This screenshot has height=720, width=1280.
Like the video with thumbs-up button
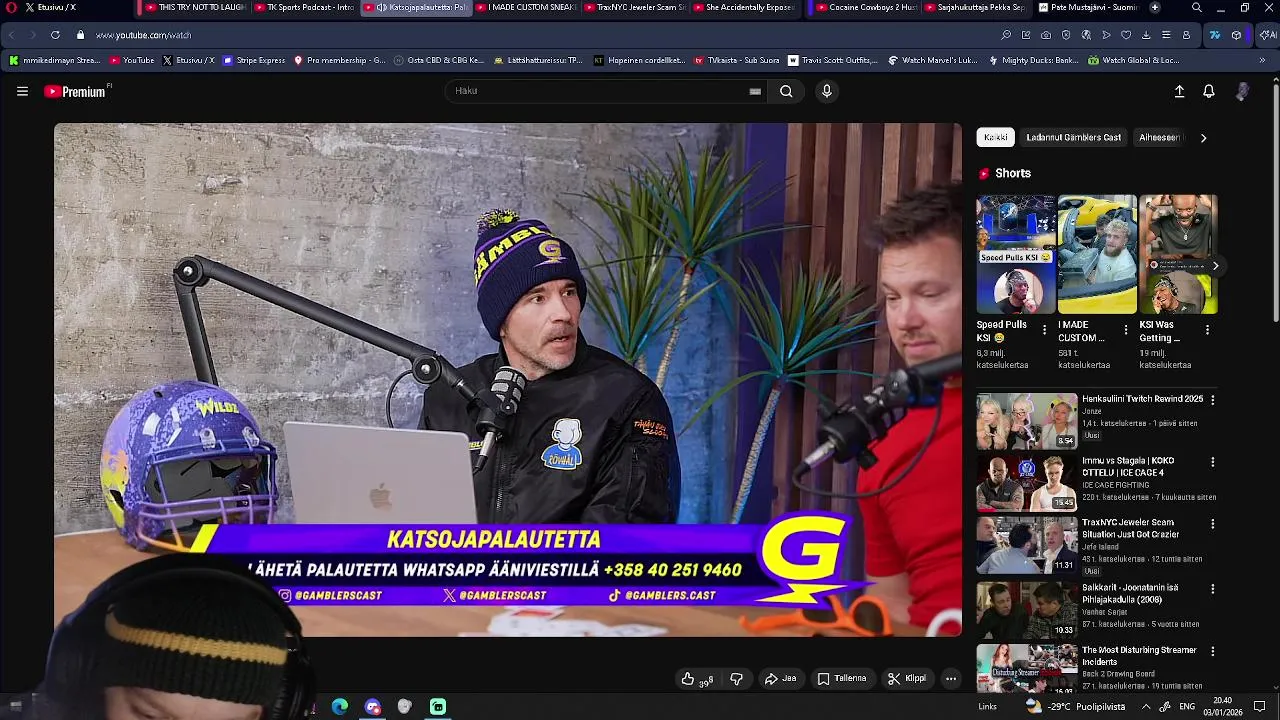point(698,679)
